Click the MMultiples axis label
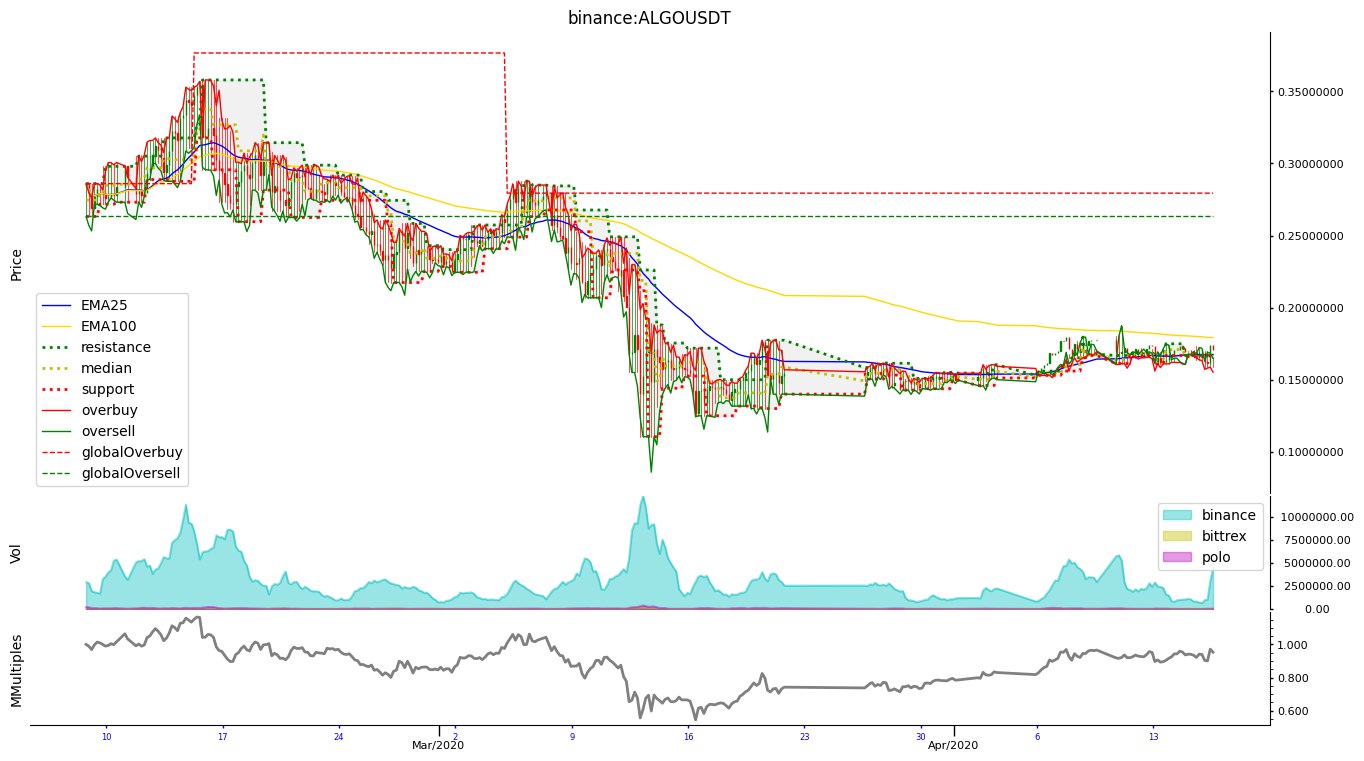Screen dimensions: 1364x761 17,670
